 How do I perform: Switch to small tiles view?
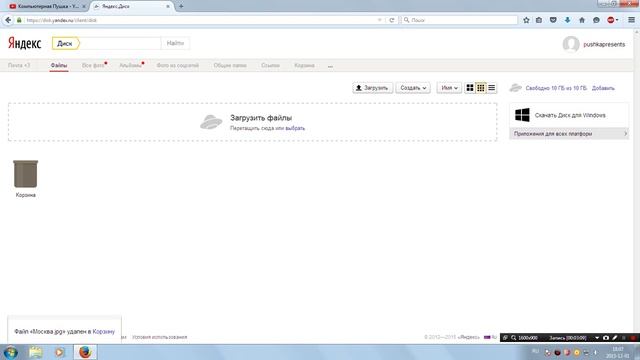pyautogui.click(x=481, y=88)
